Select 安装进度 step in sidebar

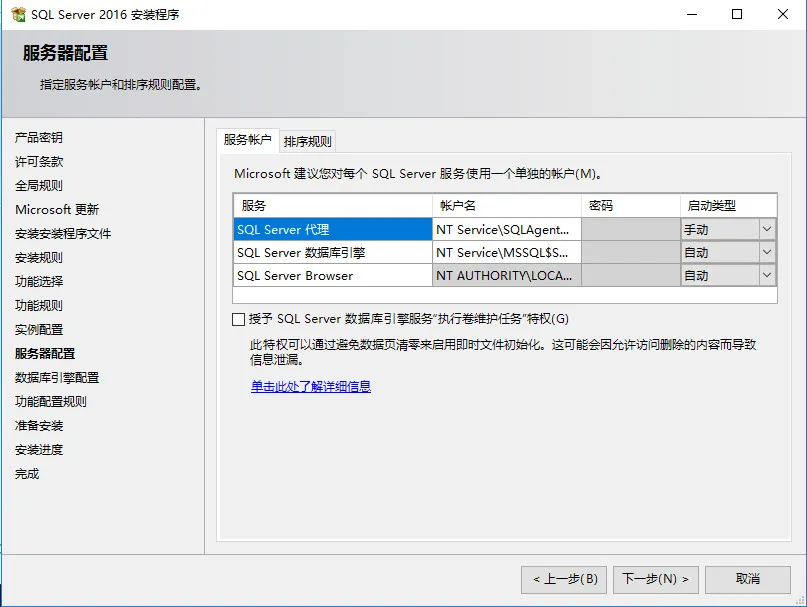pos(39,449)
